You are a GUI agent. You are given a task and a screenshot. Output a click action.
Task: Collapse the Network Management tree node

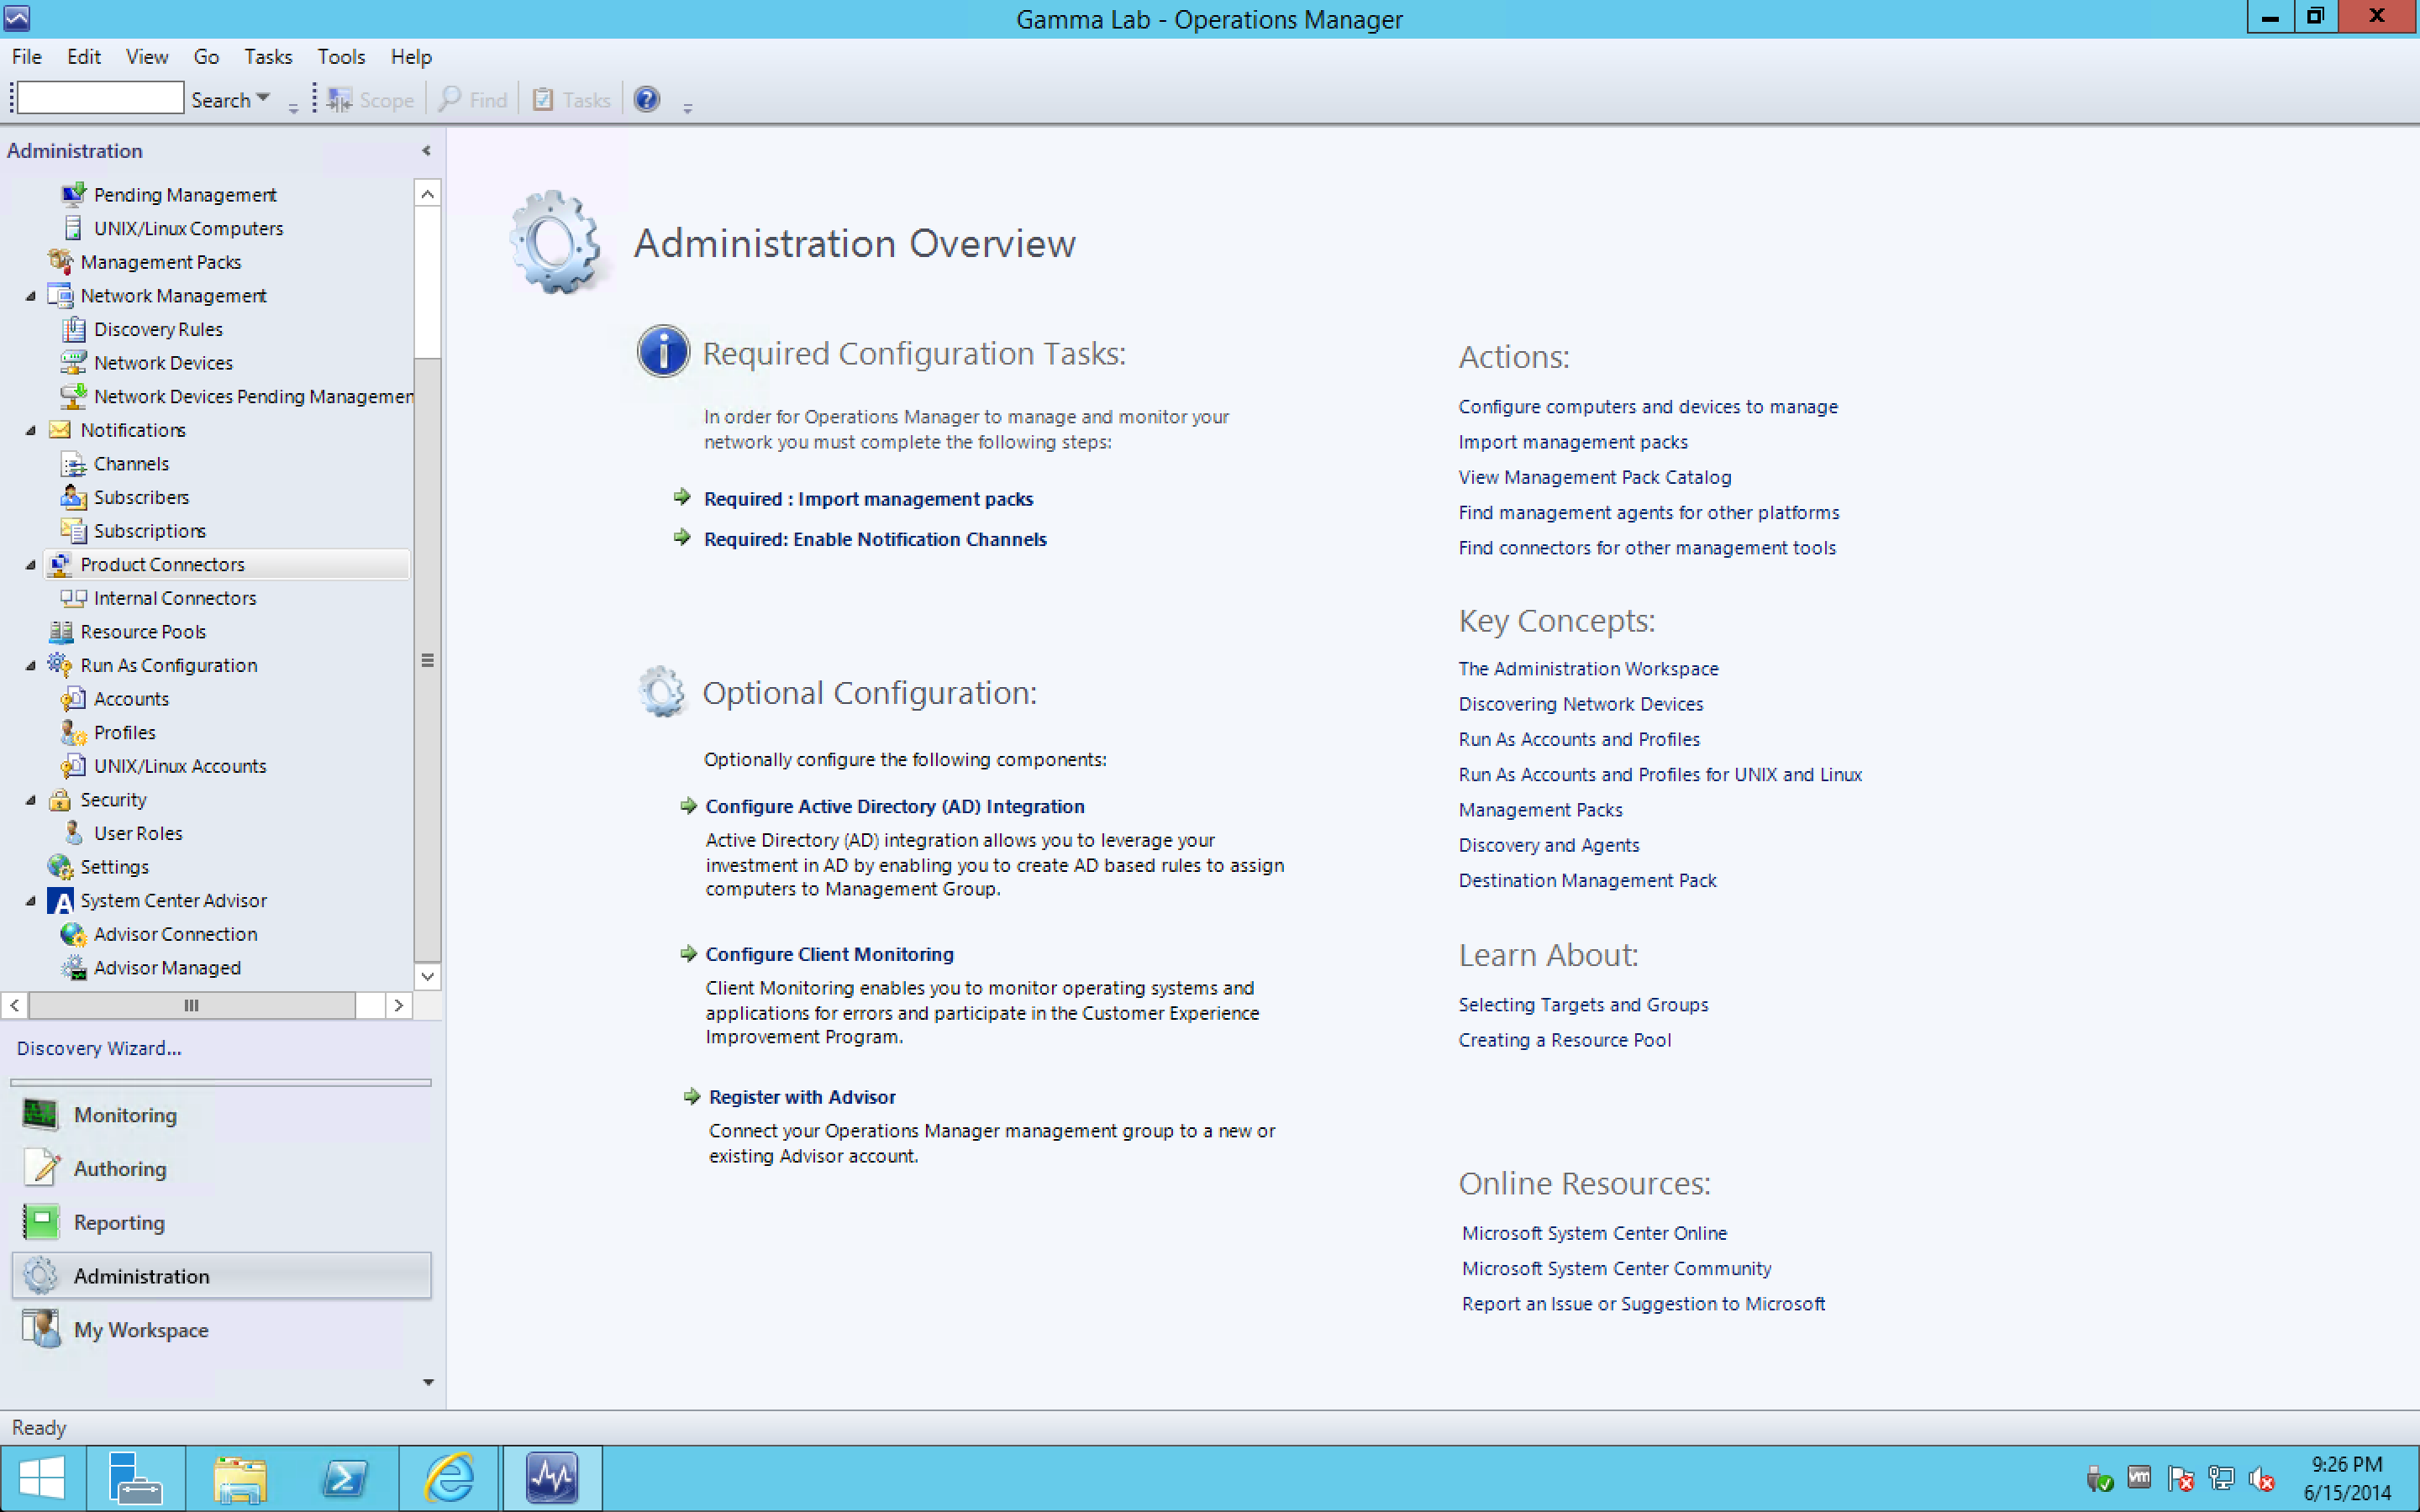click(x=30, y=296)
